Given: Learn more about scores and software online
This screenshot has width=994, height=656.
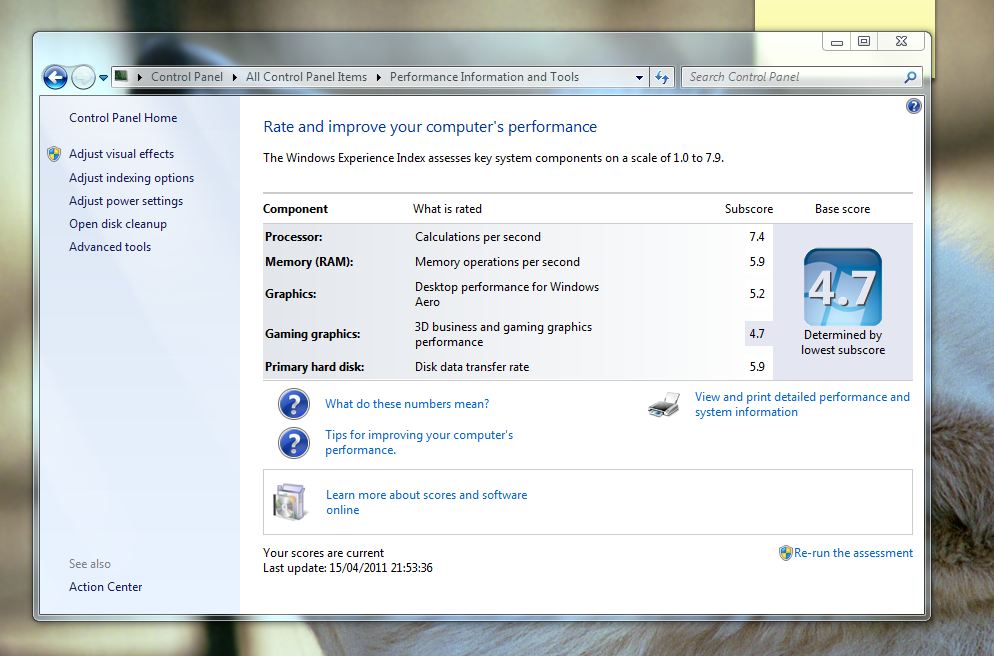Looking at the screenshot, I should coord(427,503).
